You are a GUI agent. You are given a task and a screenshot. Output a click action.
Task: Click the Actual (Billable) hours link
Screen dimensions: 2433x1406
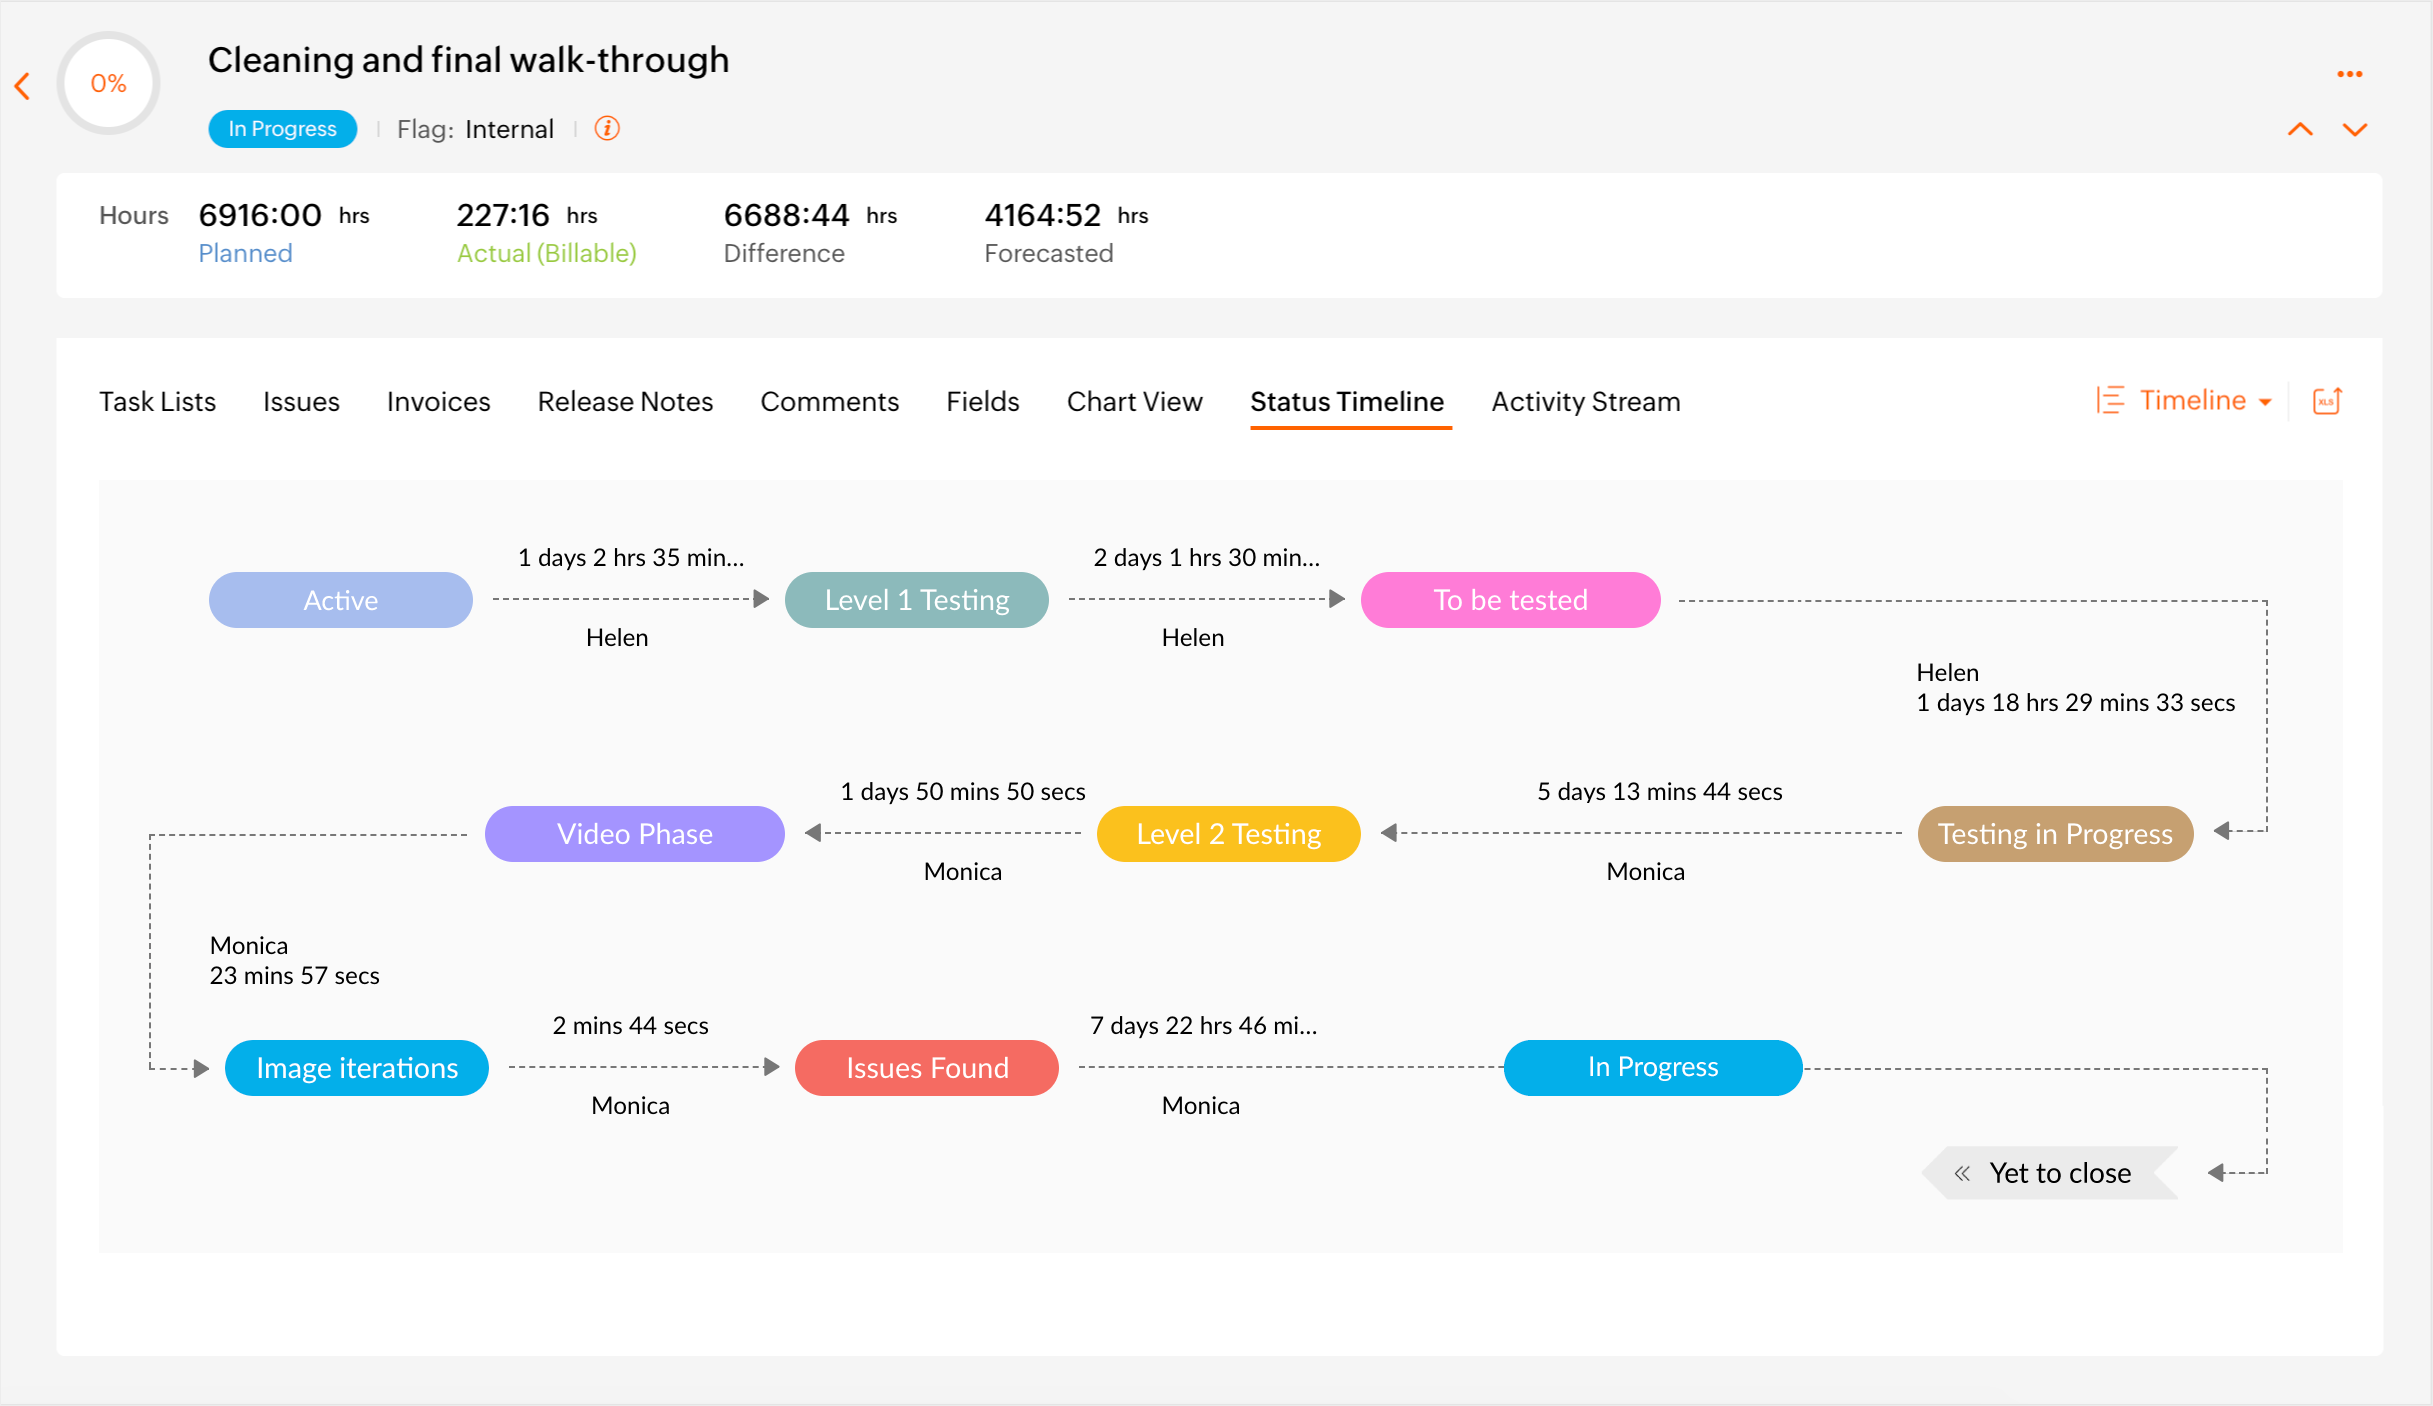click(546, 253)
